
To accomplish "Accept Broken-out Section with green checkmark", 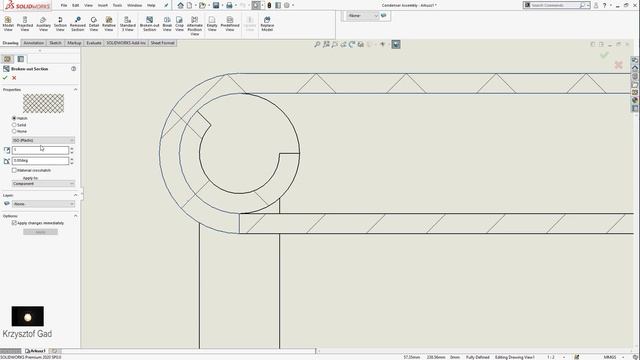I will click(5, 78).
